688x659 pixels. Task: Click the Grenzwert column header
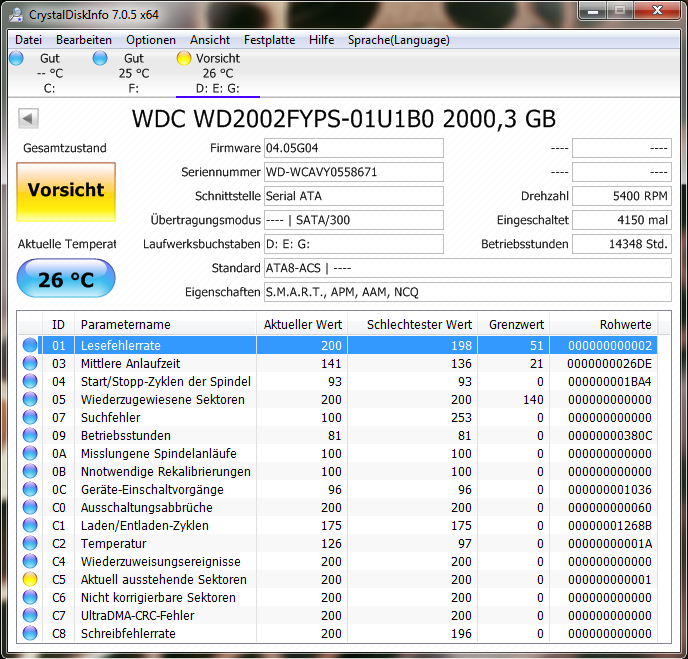(514, 324)
